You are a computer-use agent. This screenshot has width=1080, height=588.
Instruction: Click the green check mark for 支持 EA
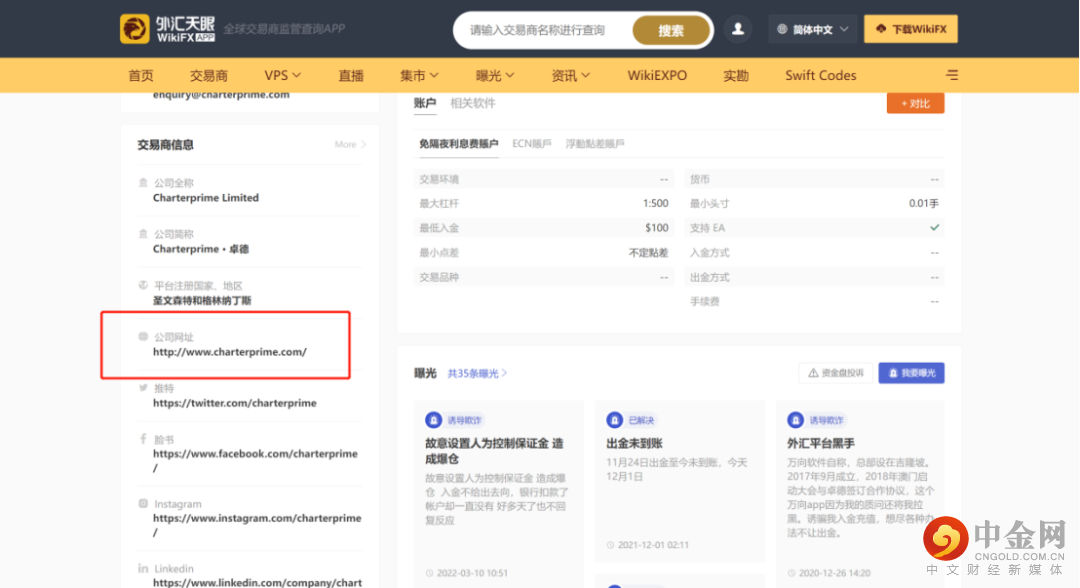(x=934, y=227)
